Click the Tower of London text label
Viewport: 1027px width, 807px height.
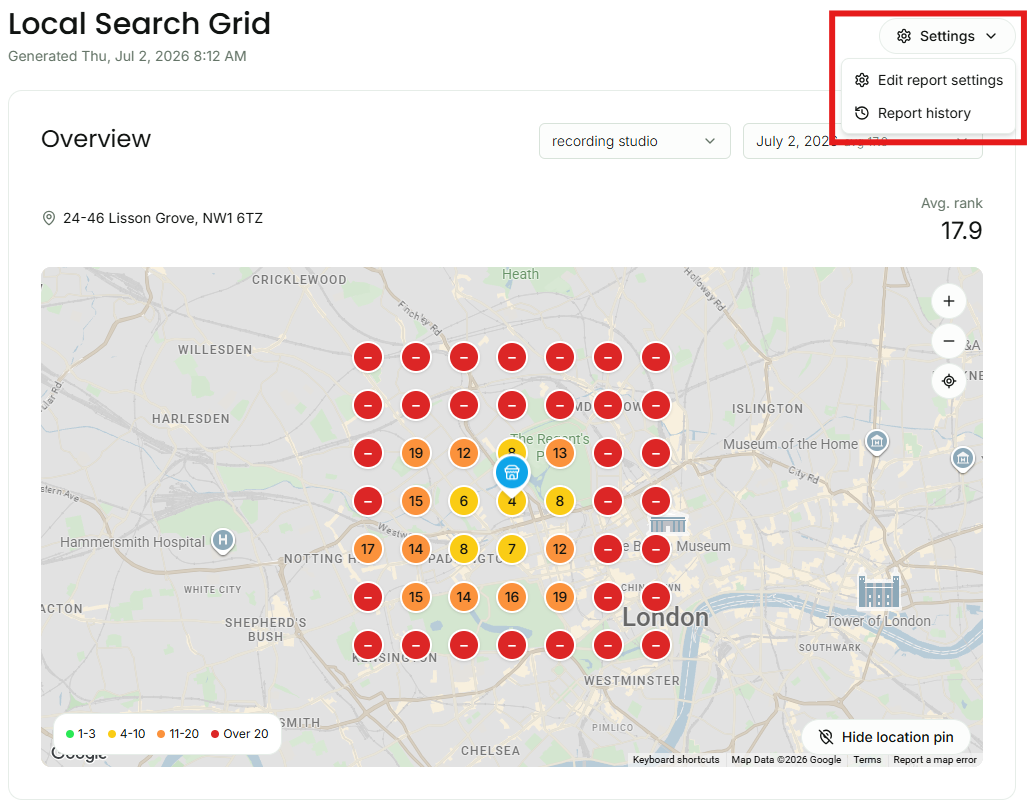878,621
